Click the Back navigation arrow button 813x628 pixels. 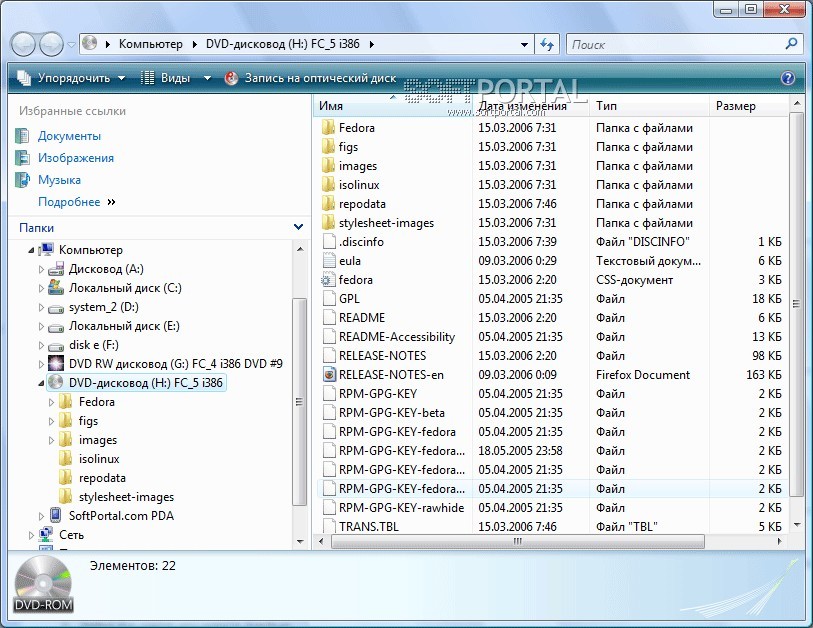[23, 45]
